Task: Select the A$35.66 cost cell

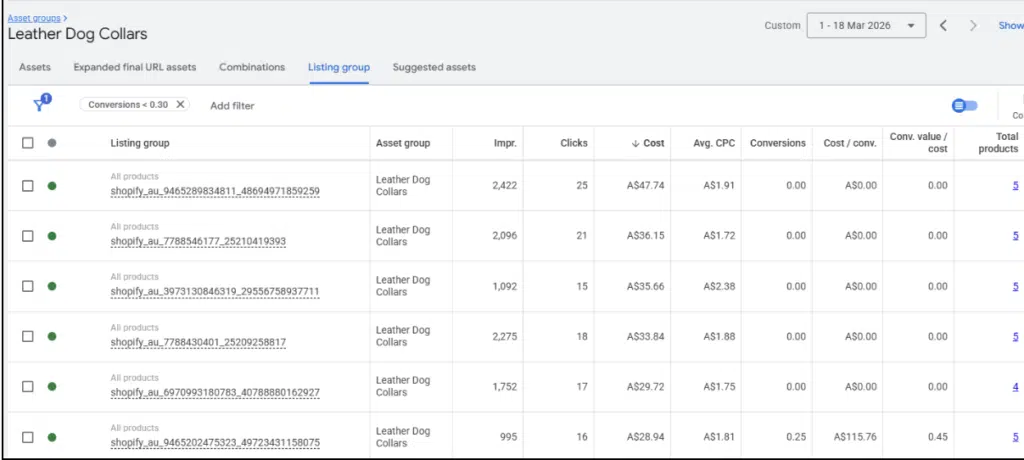Action: [645, 286]
